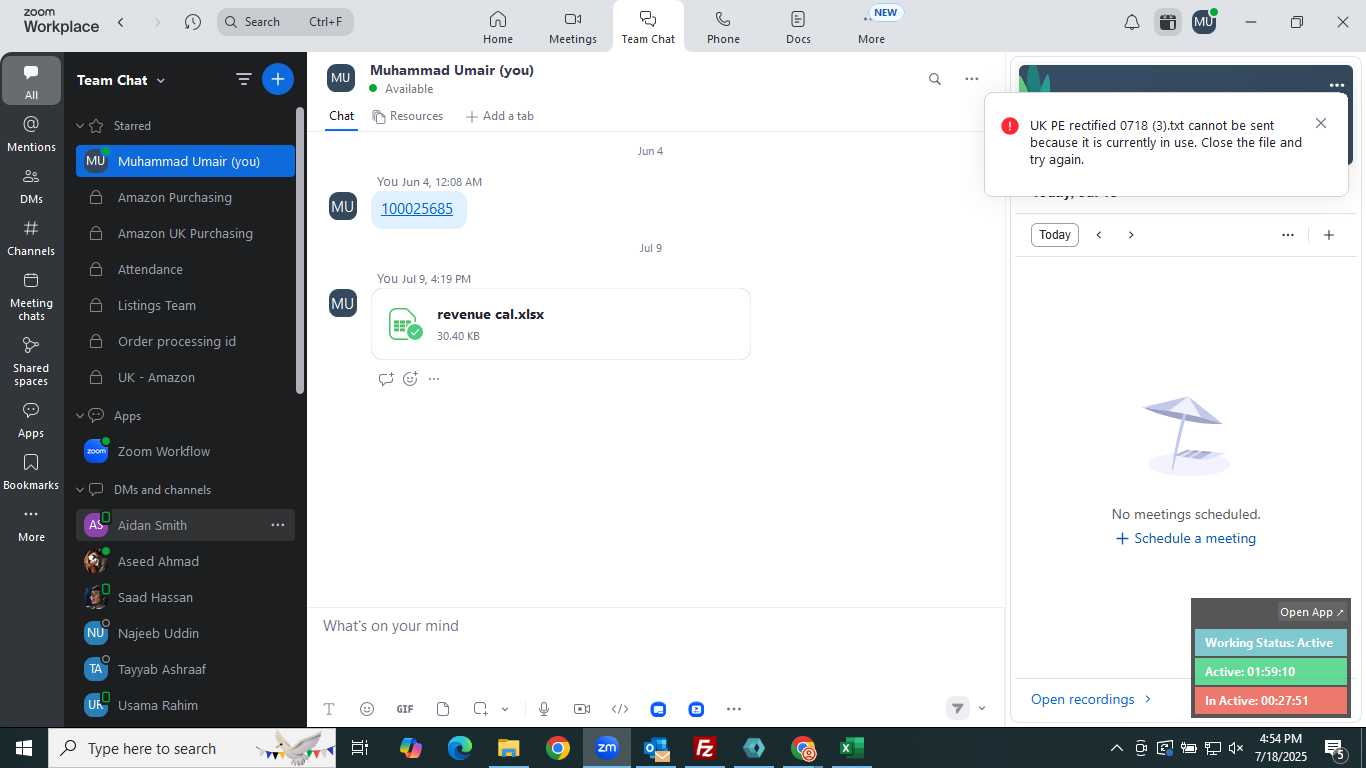Screen dimensions: 1366x768
Task: Open the Attendance channel
Action: (x=186, y=269)
